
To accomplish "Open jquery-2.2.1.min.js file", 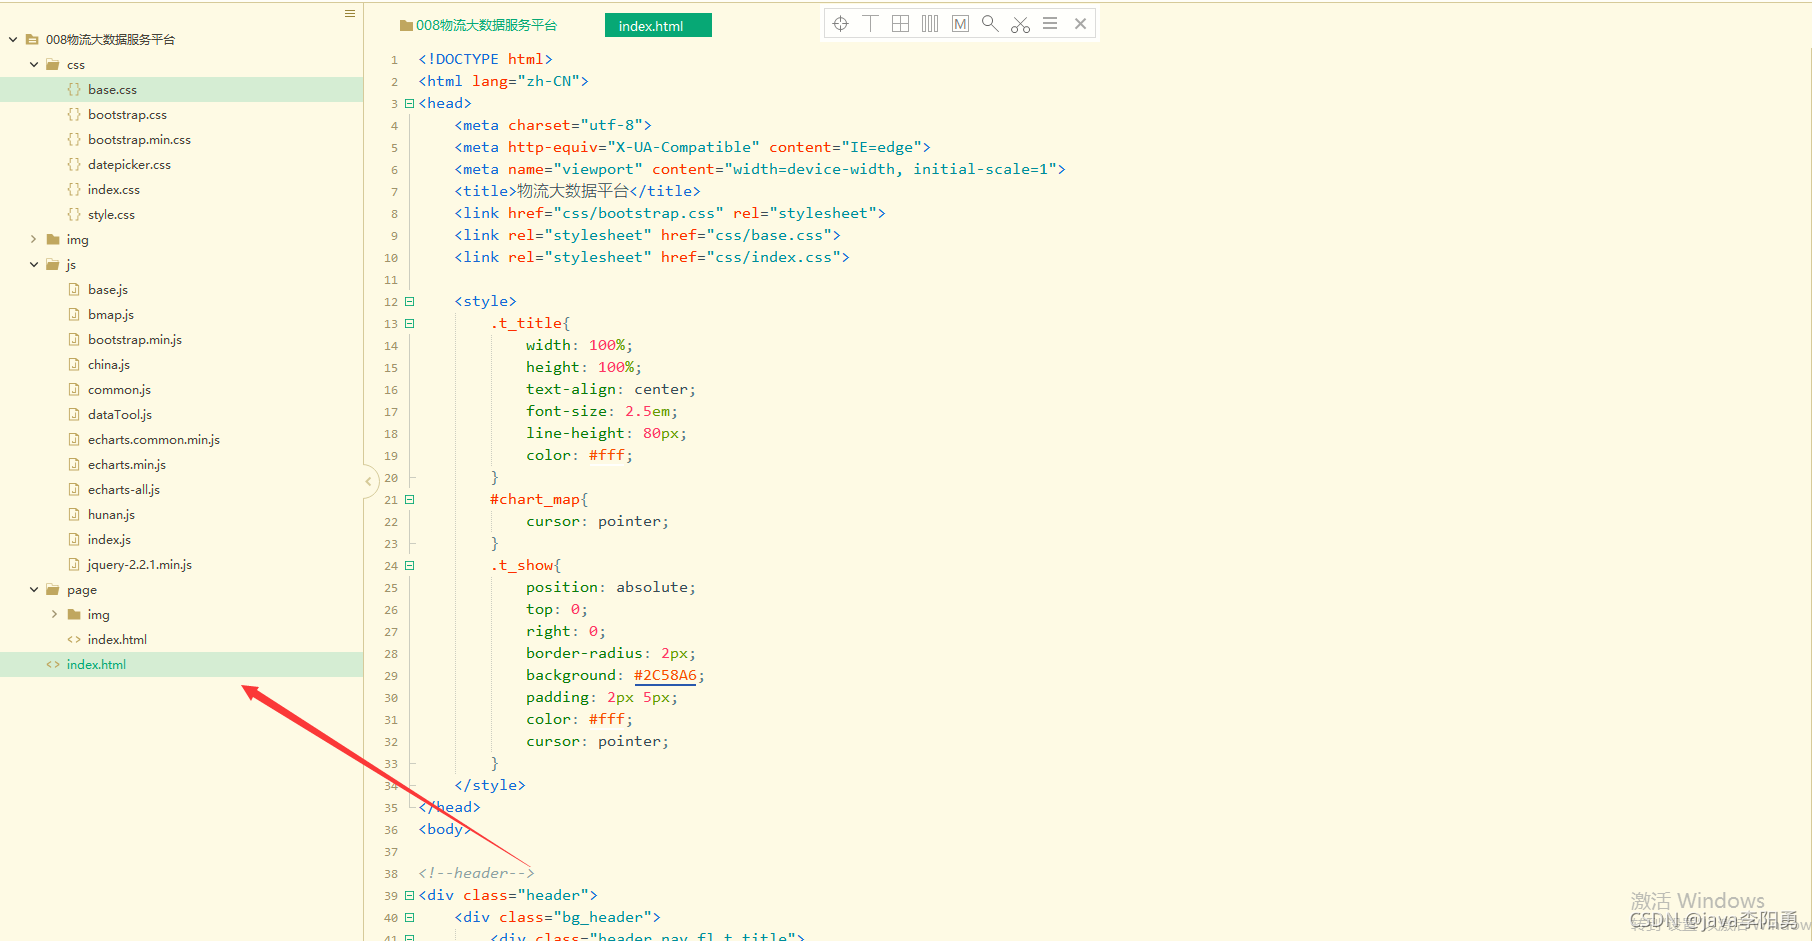I will pyautogui.click(x=140, y=565).
